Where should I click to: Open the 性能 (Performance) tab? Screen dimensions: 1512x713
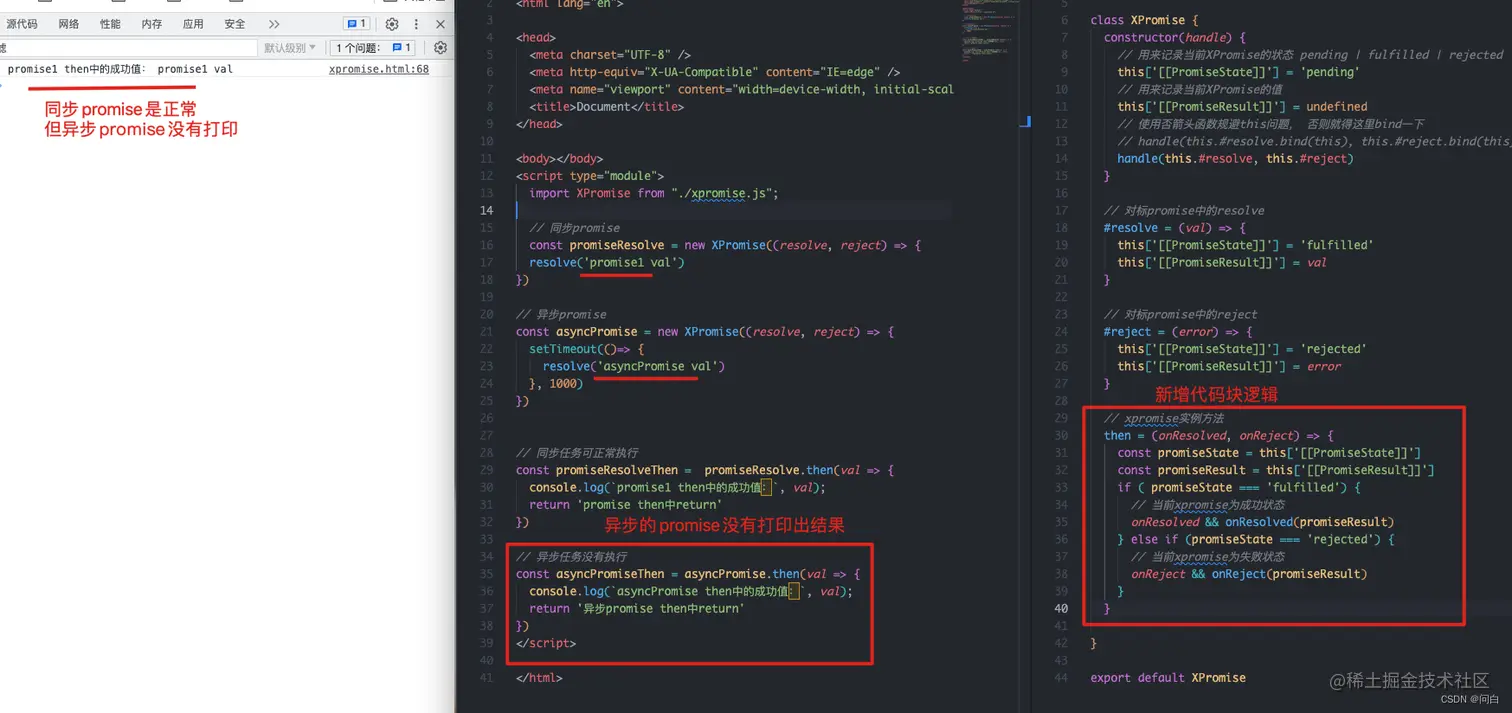coord(110,24)
